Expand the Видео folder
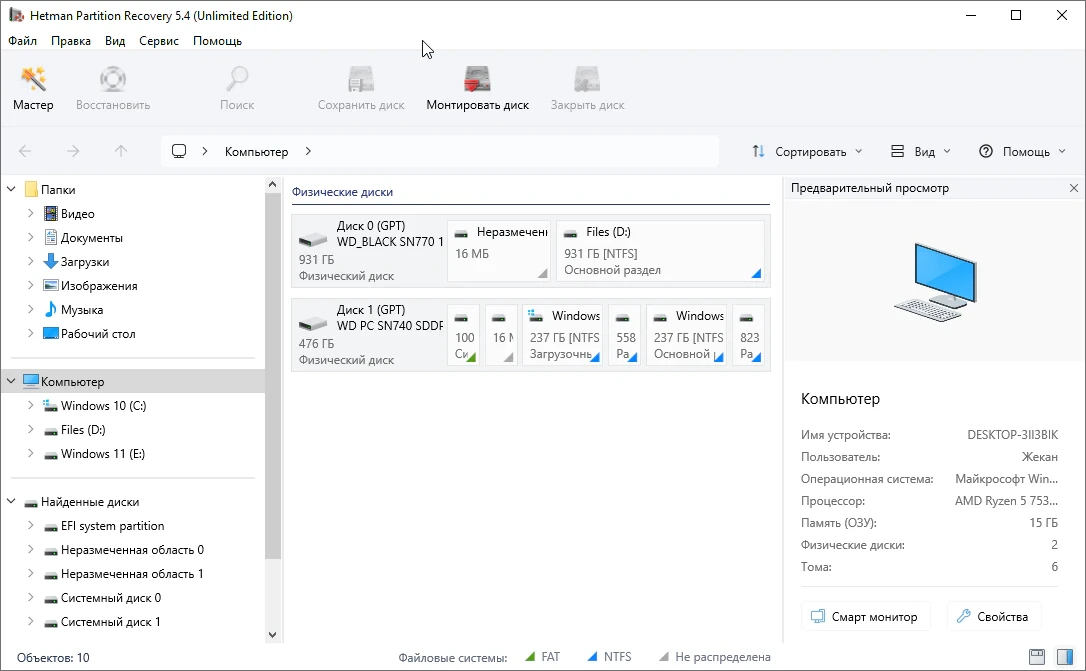 point(30,213)
